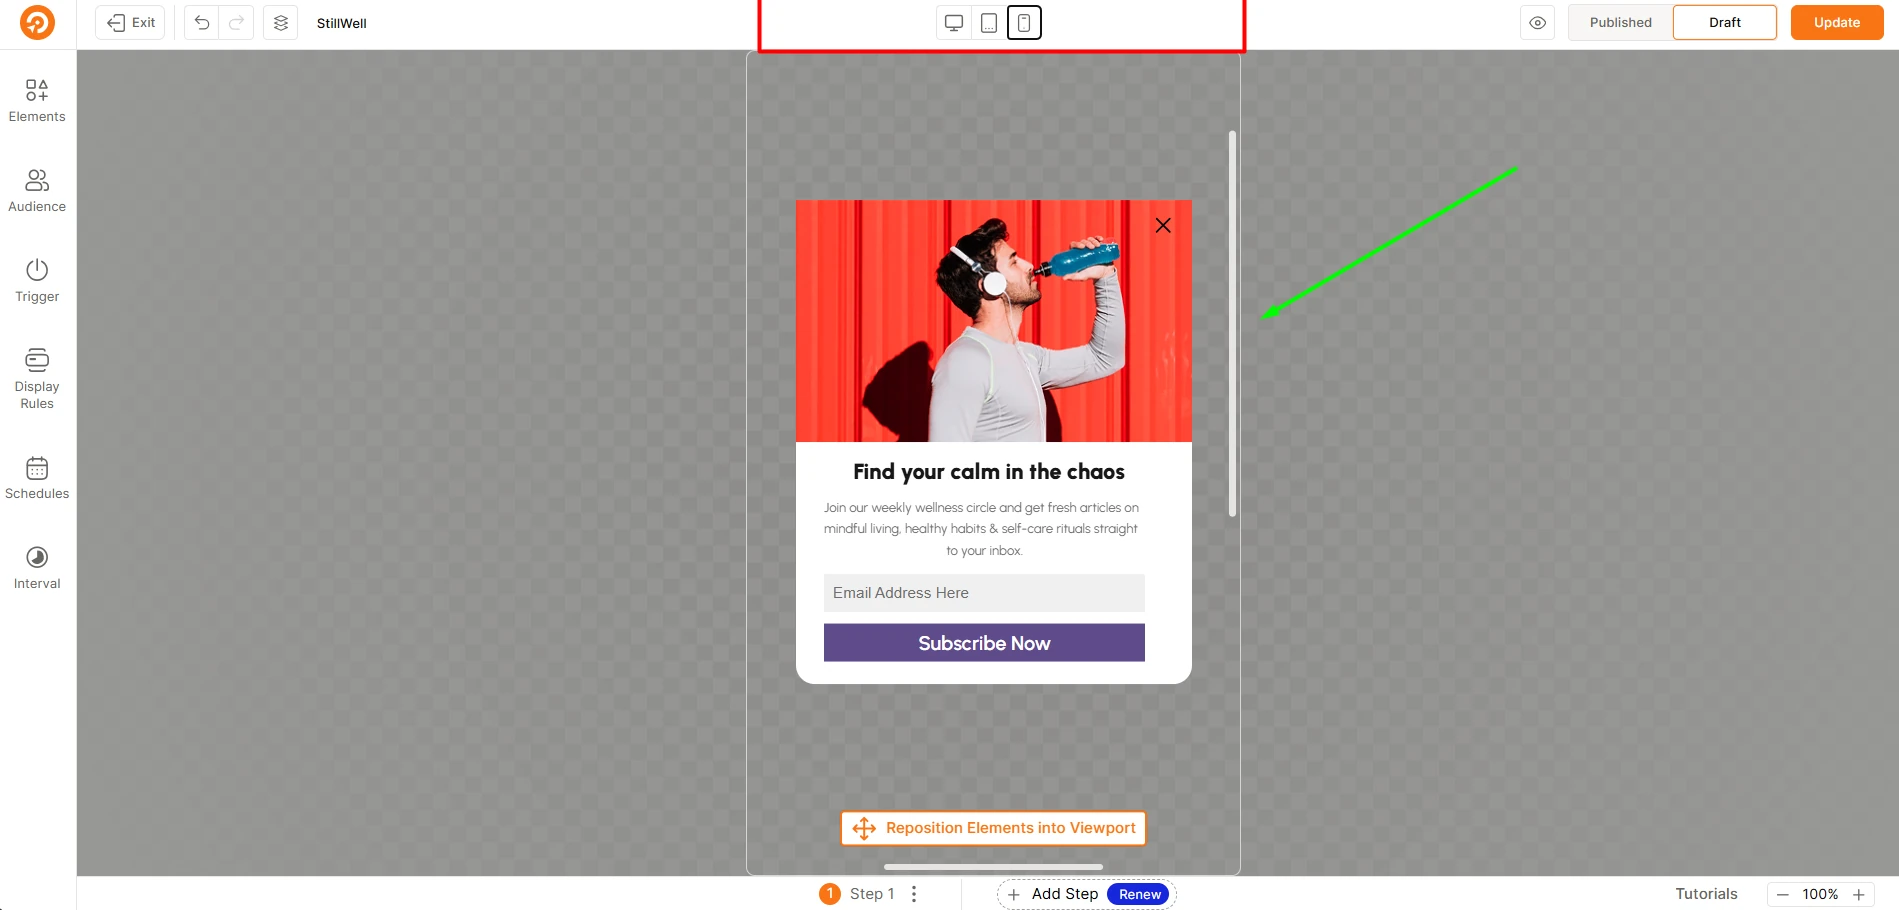The image size is (1899, 910).
Task: Undo the last change
Action: point(202,22)
